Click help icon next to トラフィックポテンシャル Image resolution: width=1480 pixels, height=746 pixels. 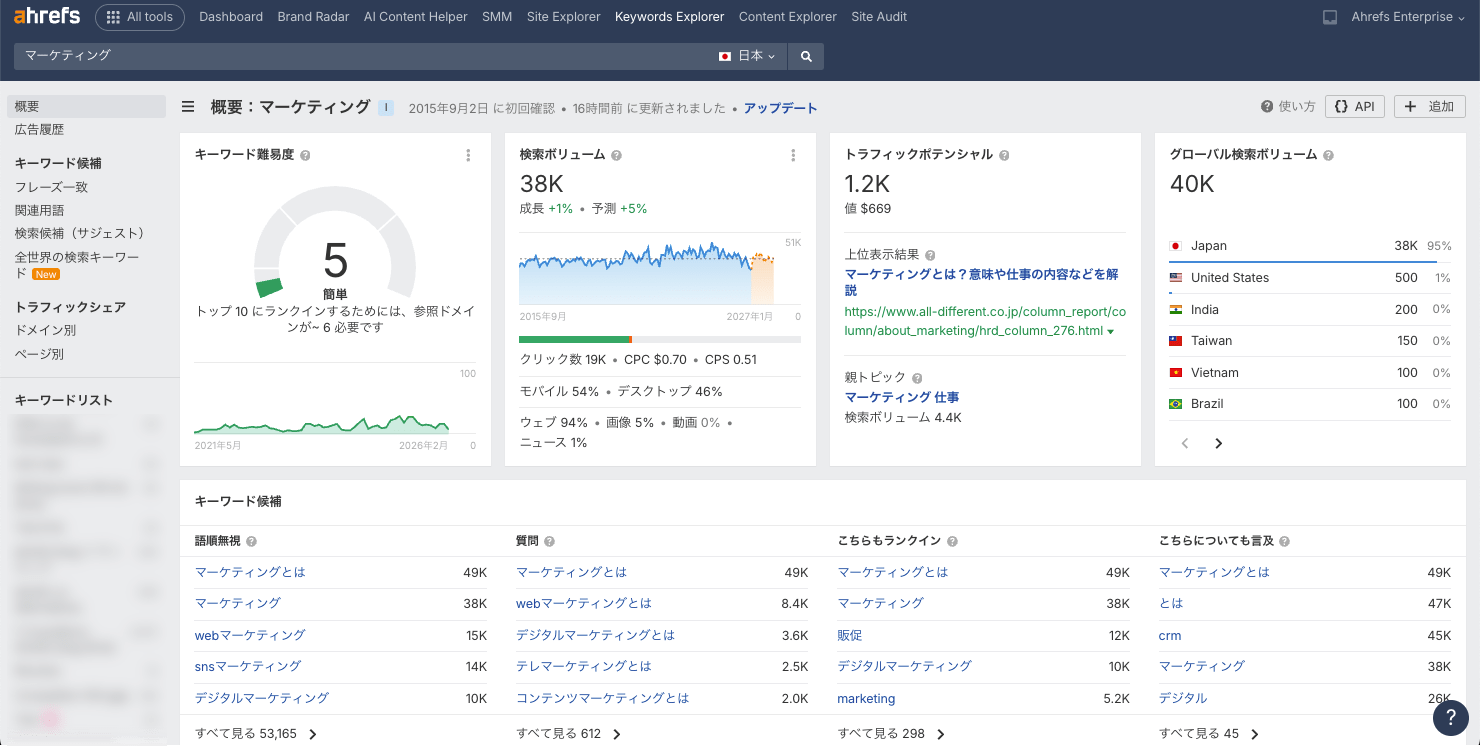(x=1004, y=155)
